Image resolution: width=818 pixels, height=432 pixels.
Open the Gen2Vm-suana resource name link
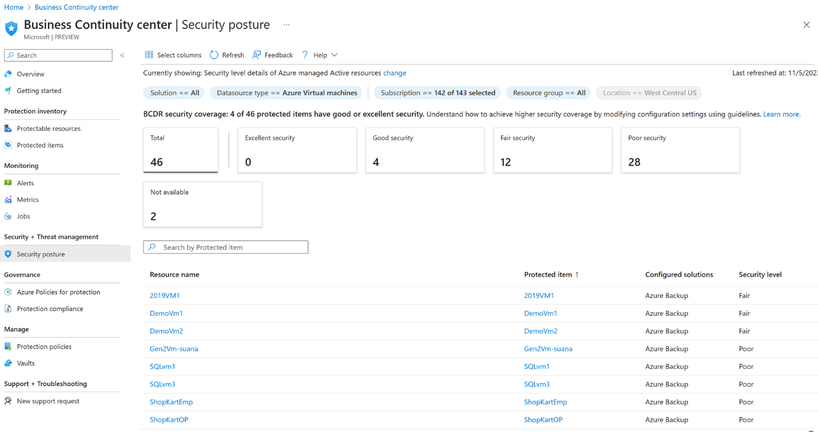174,349
